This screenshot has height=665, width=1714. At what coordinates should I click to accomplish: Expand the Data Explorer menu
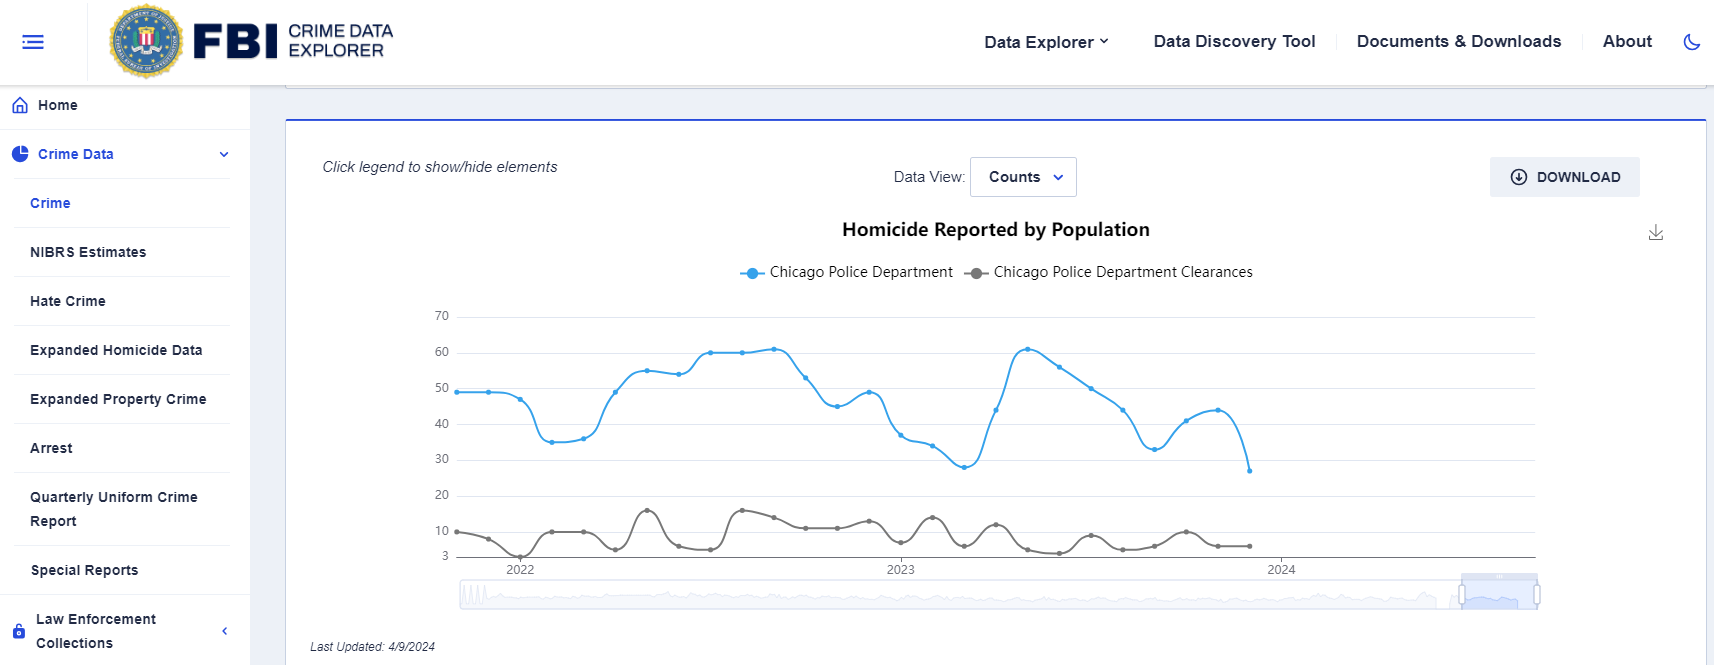point(1046,42)
